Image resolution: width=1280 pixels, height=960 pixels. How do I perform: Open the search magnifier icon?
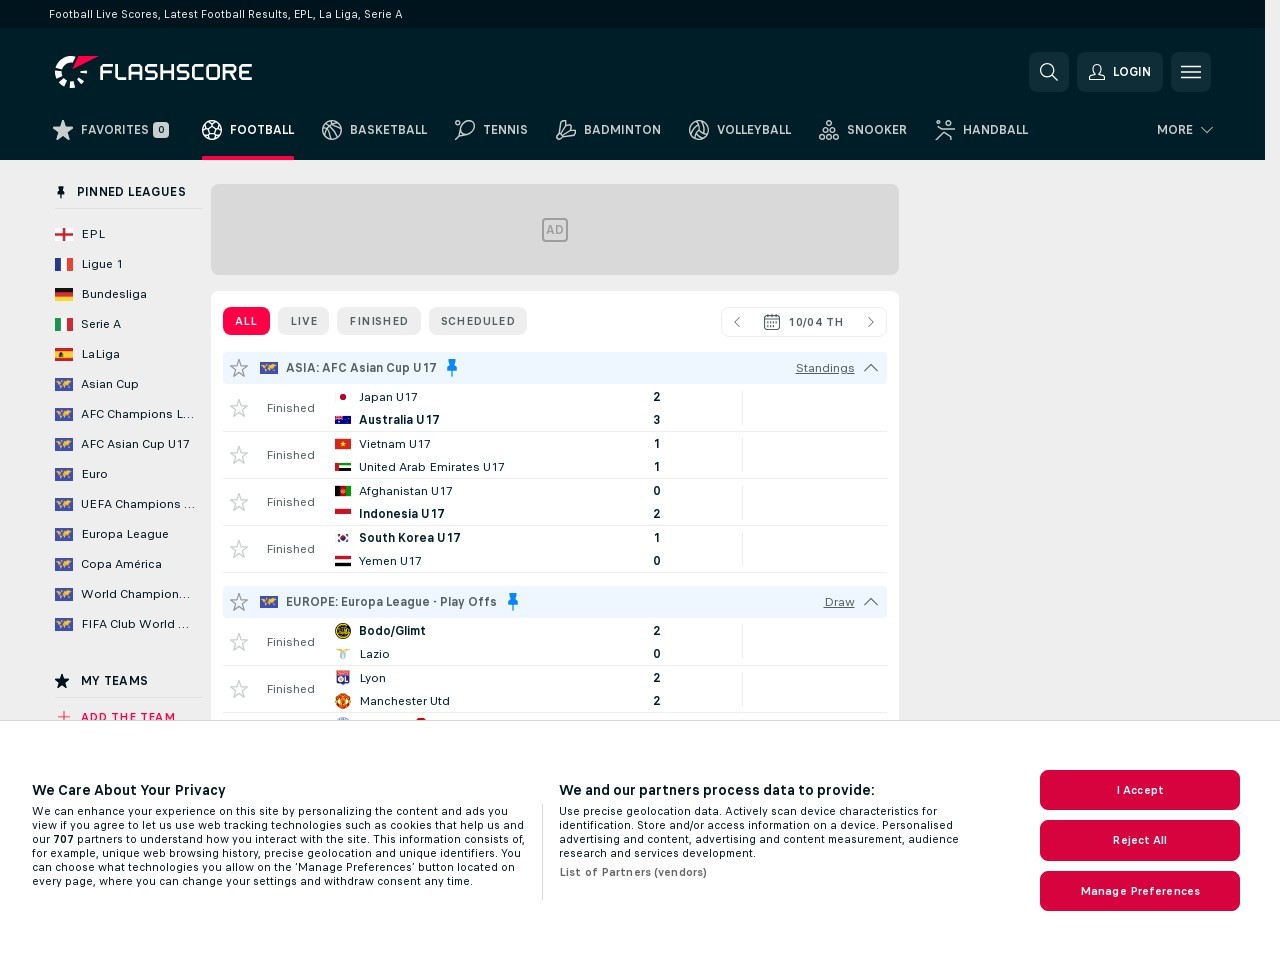[x=1049, y=72]
